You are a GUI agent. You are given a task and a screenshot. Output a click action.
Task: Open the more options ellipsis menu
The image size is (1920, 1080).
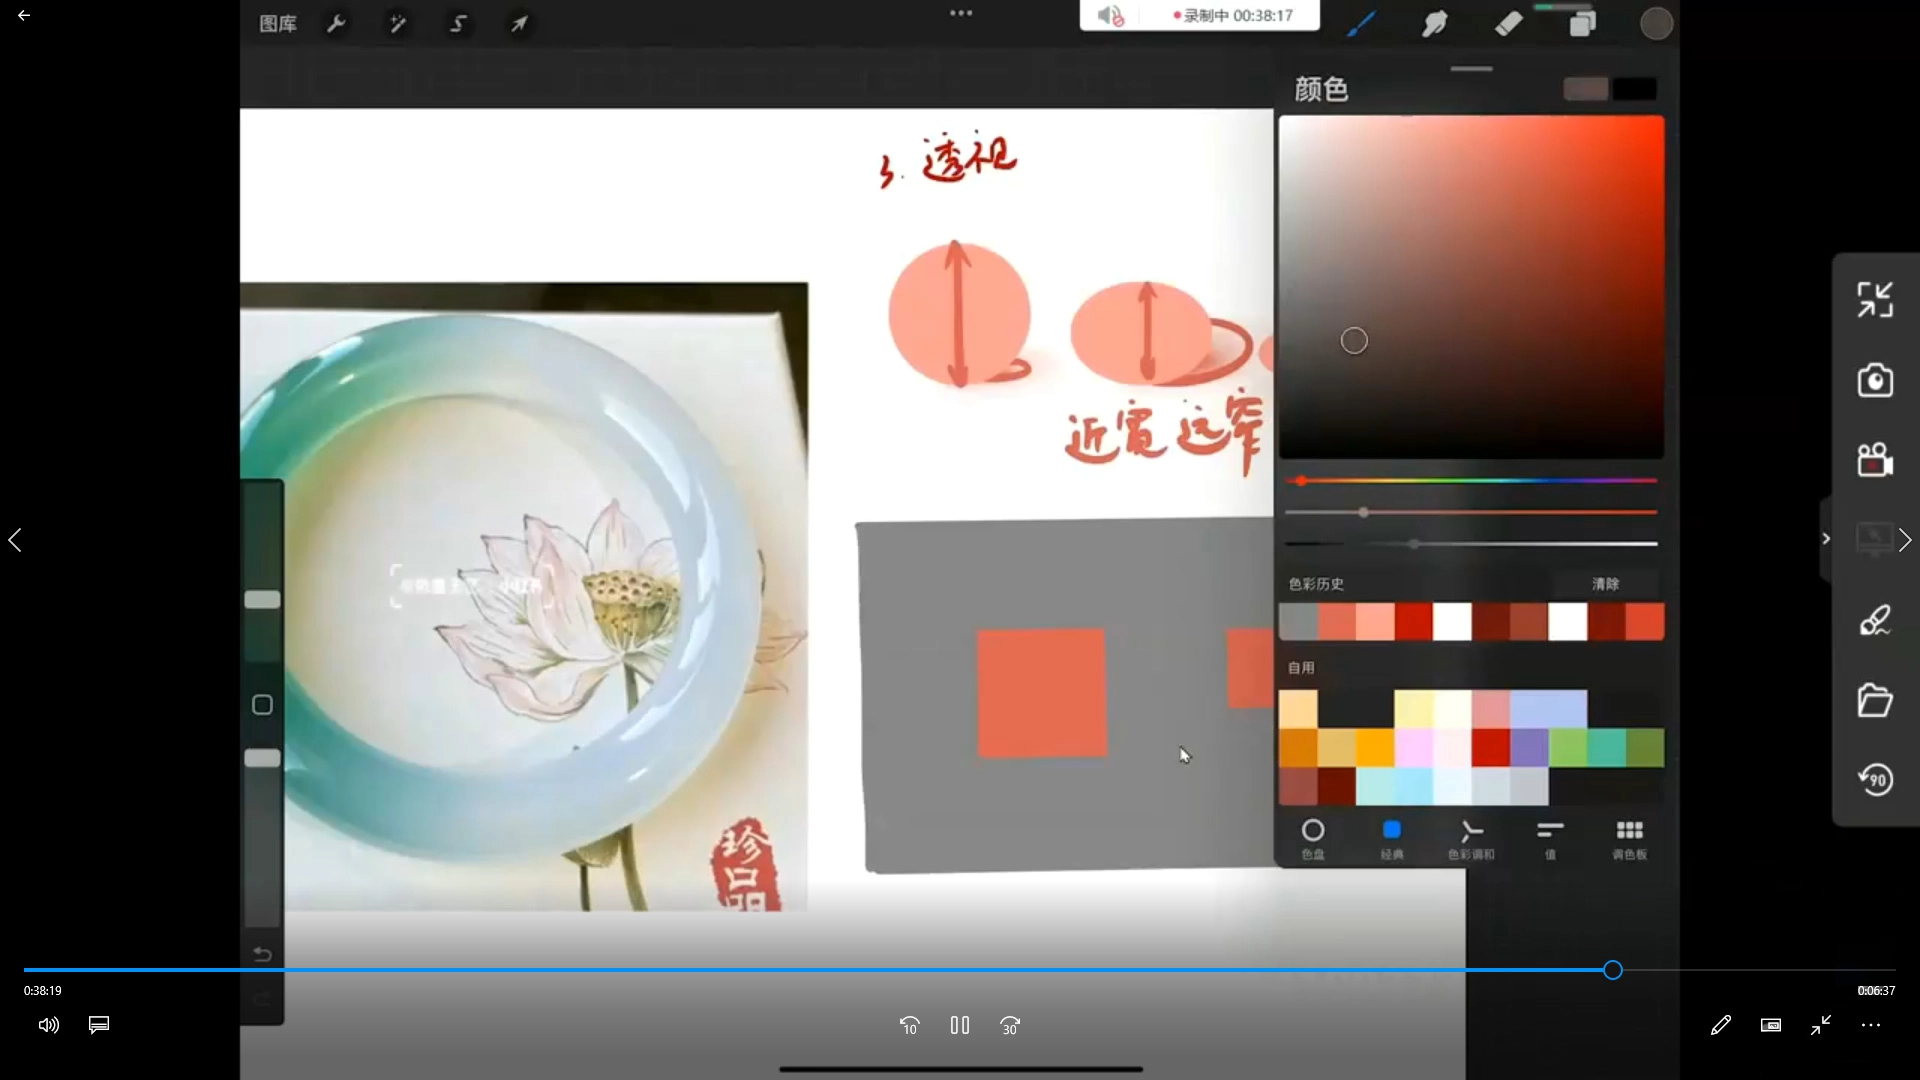(x=1871, y=1025)
